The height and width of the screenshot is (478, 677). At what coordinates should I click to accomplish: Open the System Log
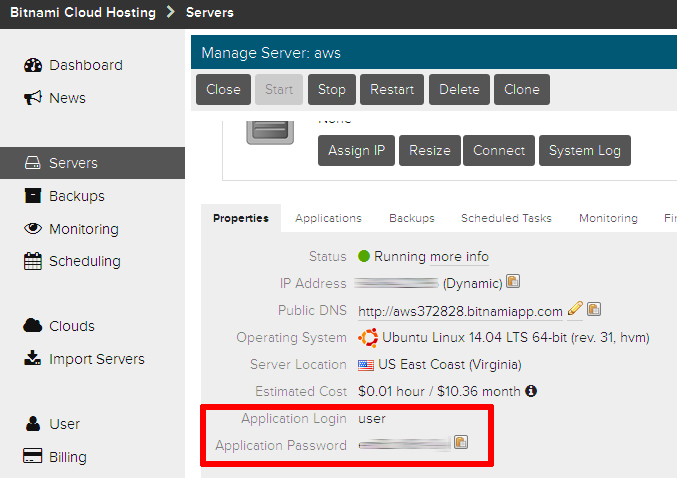(585, 150)
